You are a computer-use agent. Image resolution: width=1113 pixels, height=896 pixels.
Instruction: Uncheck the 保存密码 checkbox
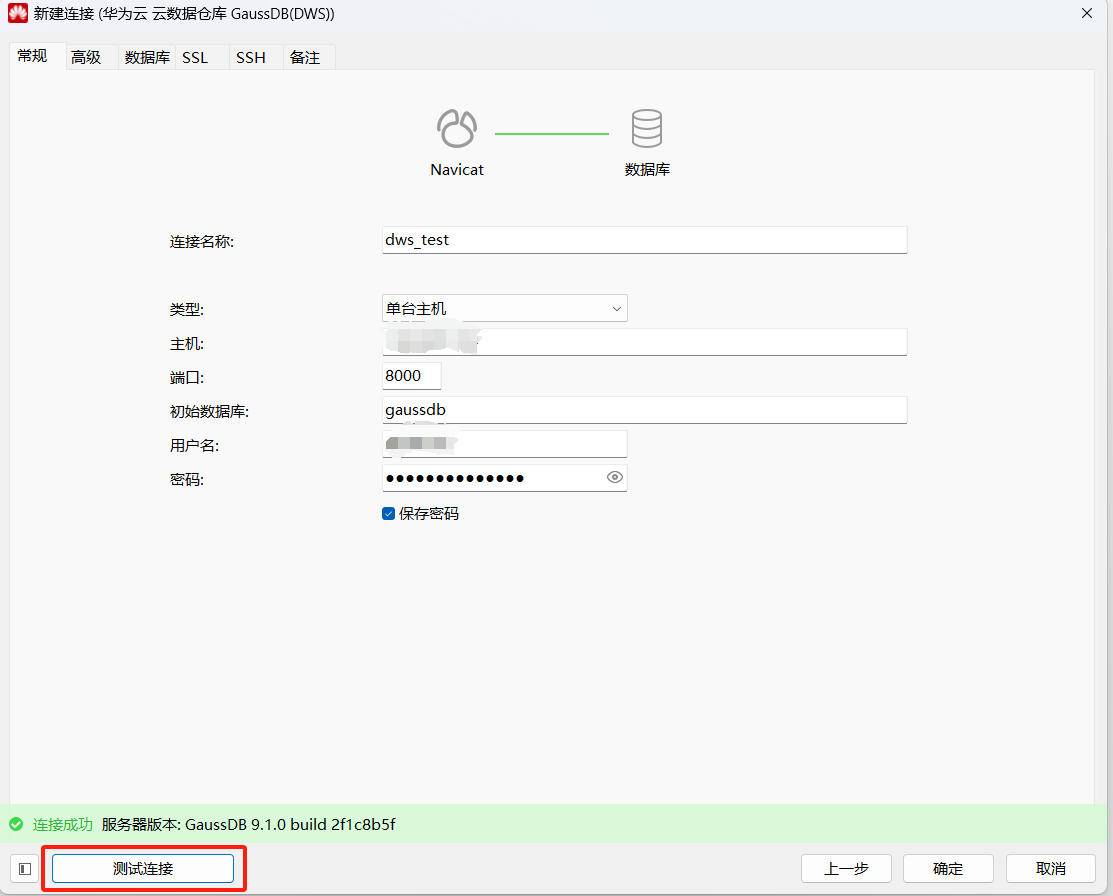click(388, 513)
